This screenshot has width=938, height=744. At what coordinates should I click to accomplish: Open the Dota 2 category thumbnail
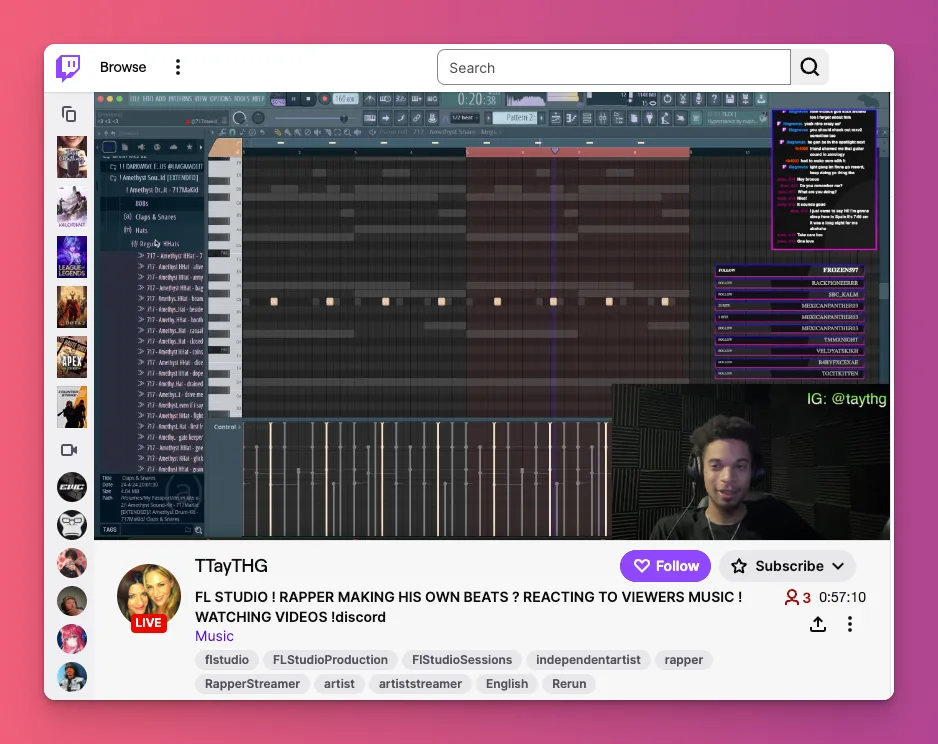(x=72, y=307)
